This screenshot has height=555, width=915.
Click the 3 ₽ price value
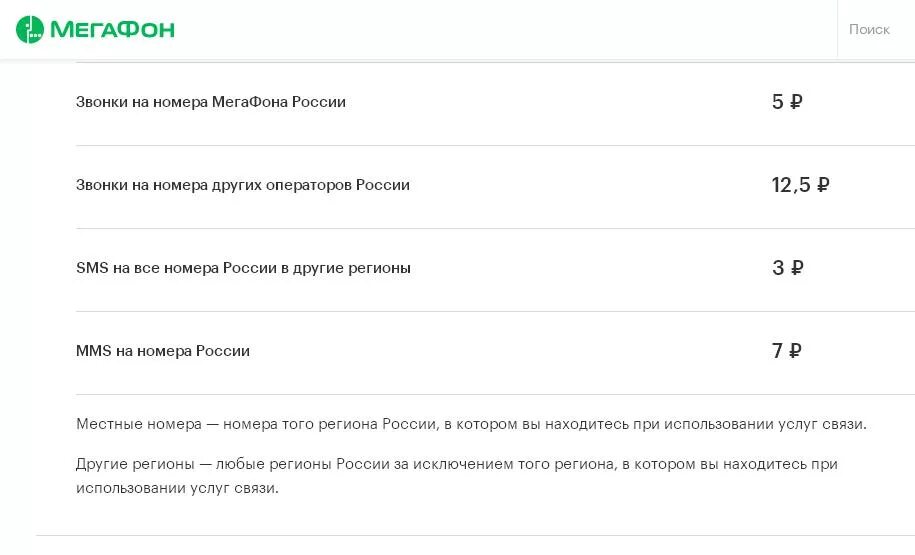coord(787,268)
